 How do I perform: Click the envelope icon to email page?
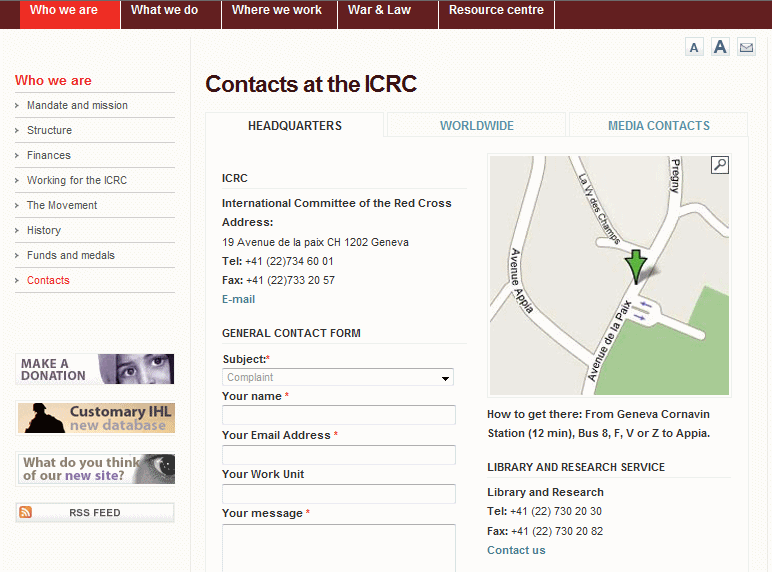coord(746,47)
